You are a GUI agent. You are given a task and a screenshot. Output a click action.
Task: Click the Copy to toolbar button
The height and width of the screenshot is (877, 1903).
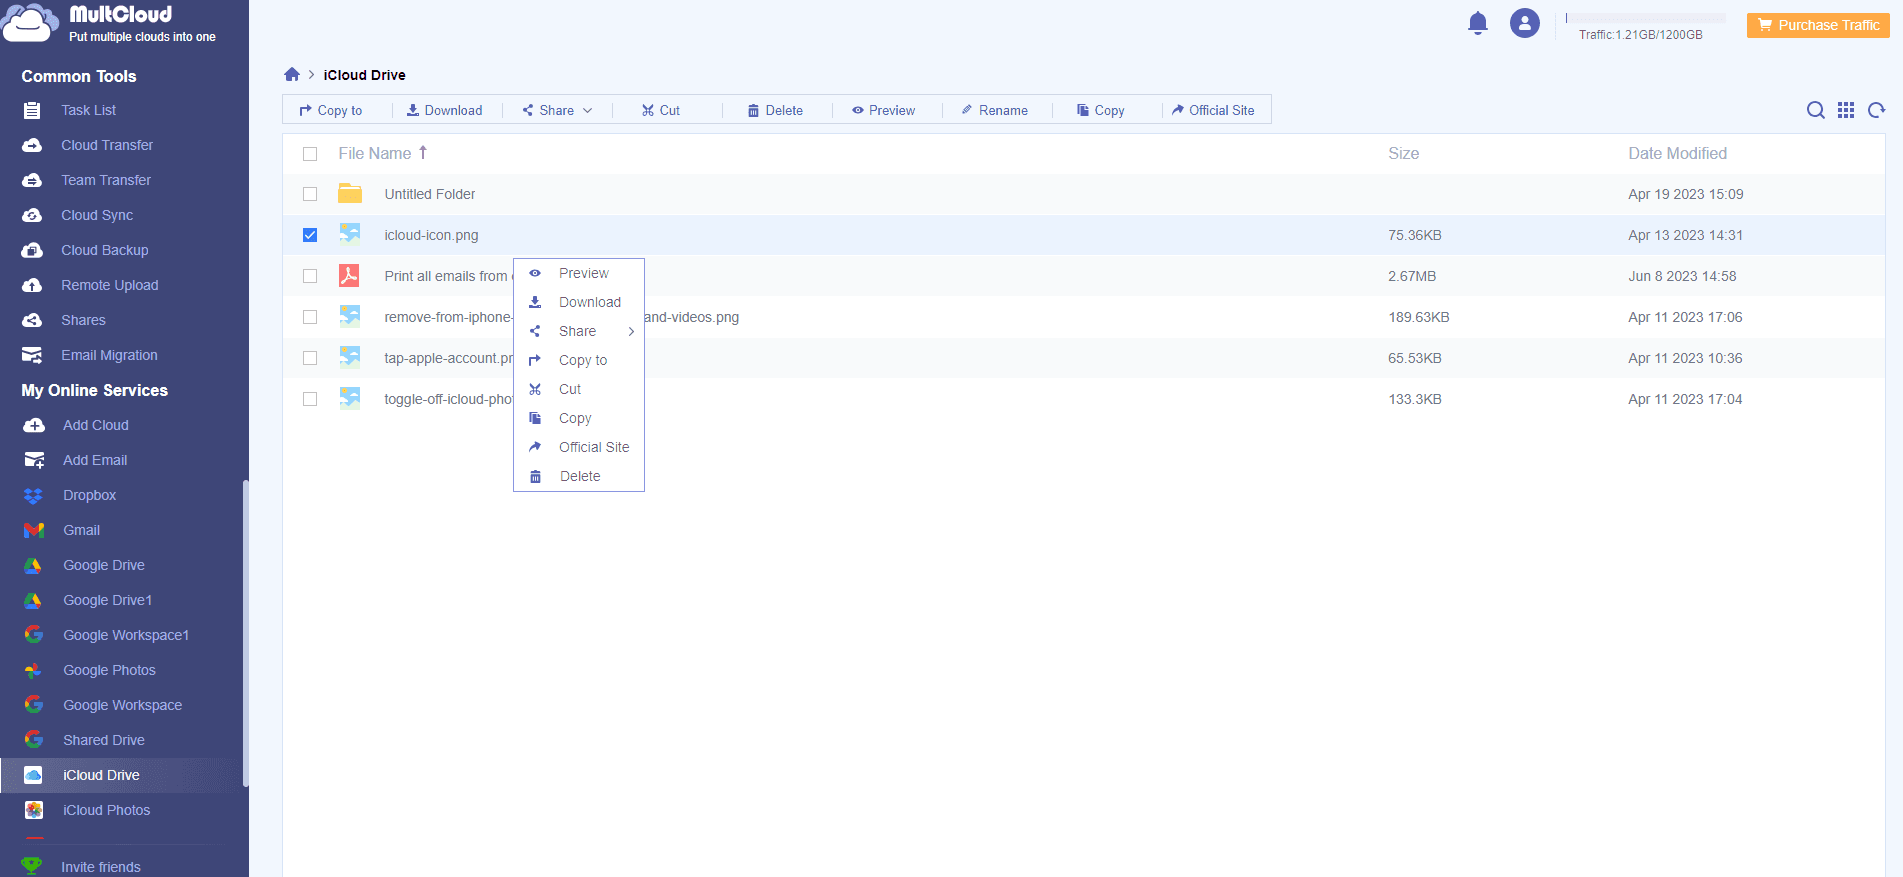331,110
